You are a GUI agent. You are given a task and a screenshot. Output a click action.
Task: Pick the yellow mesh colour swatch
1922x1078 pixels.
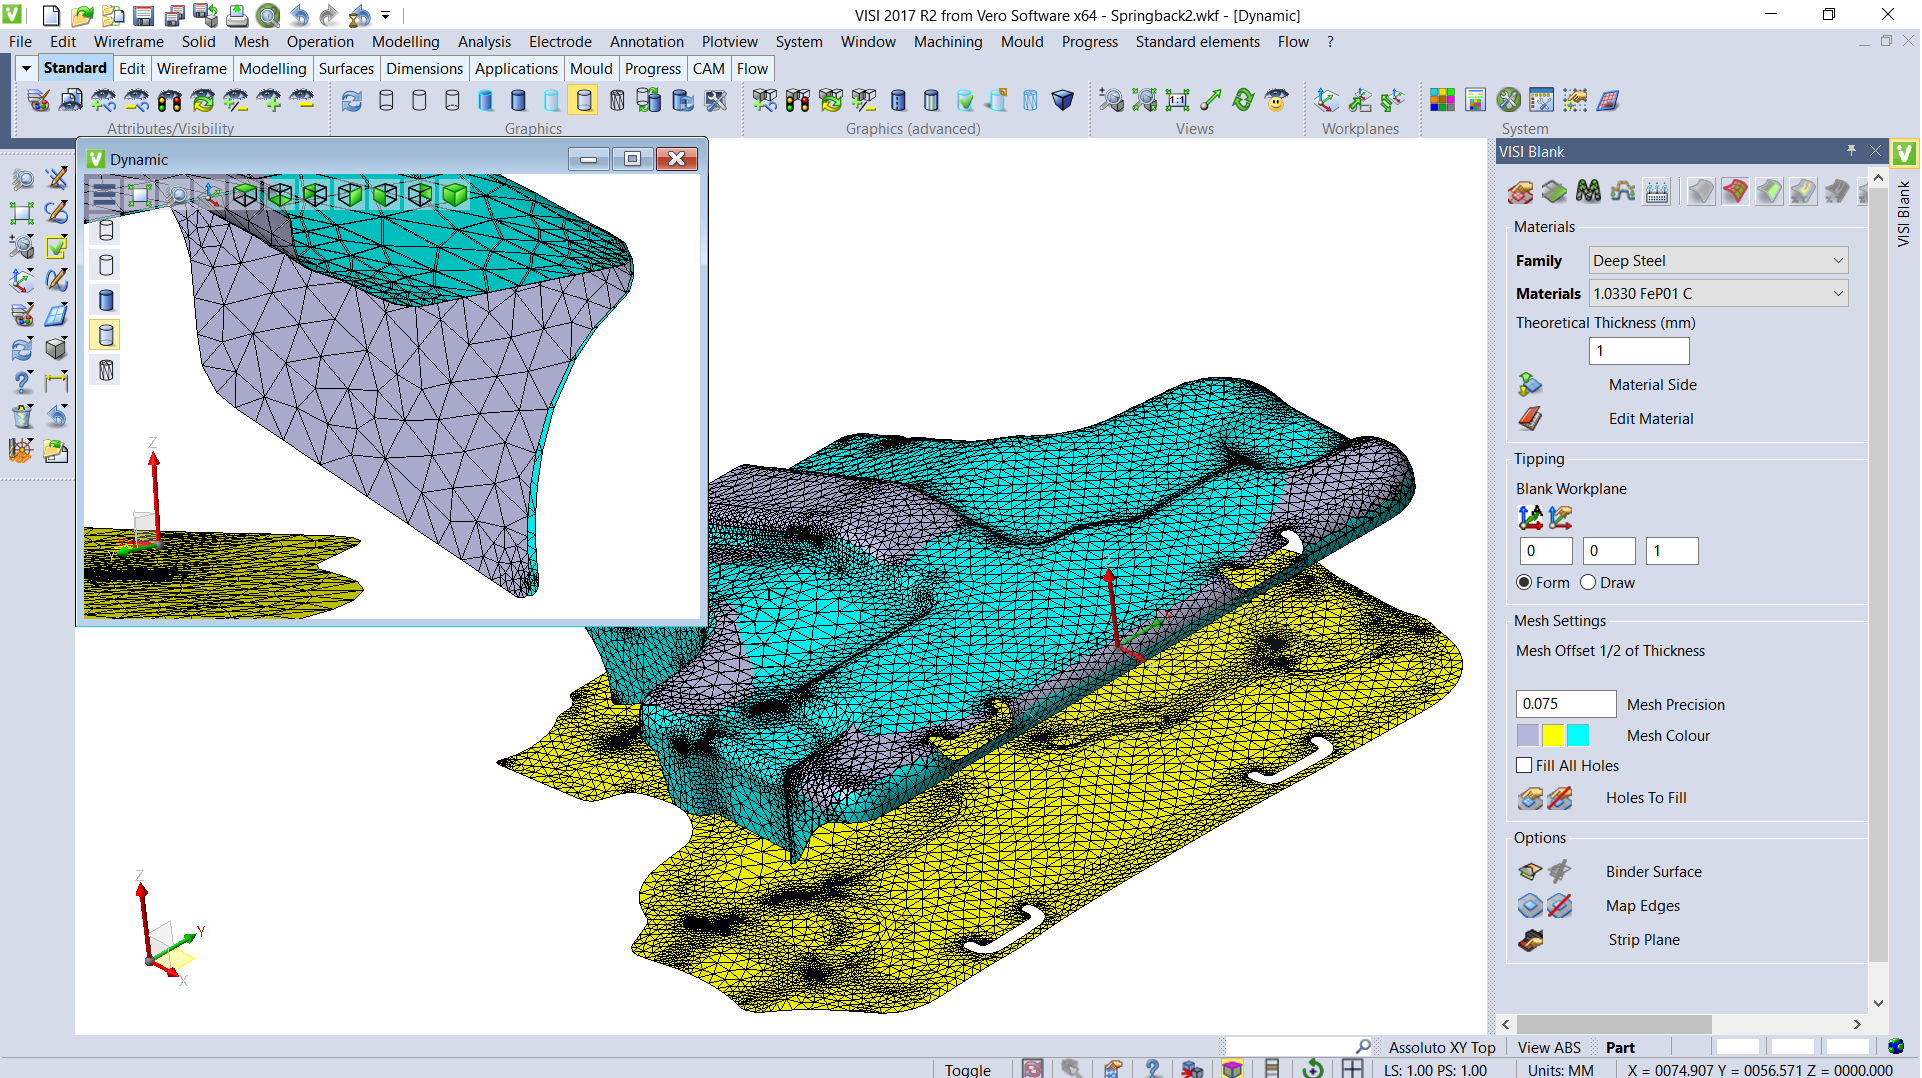click(x=1553, y=736)
